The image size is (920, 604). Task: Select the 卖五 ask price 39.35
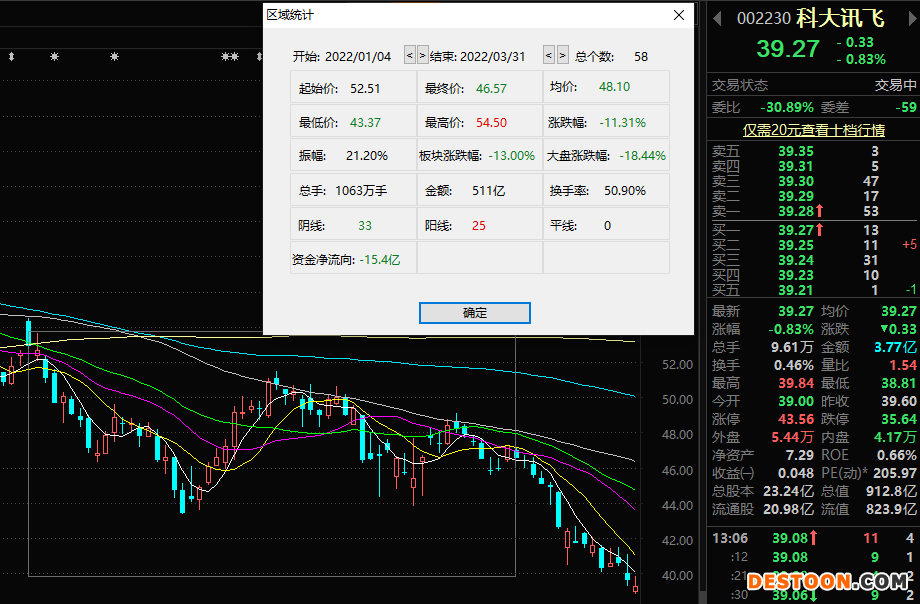click(796, 151)
